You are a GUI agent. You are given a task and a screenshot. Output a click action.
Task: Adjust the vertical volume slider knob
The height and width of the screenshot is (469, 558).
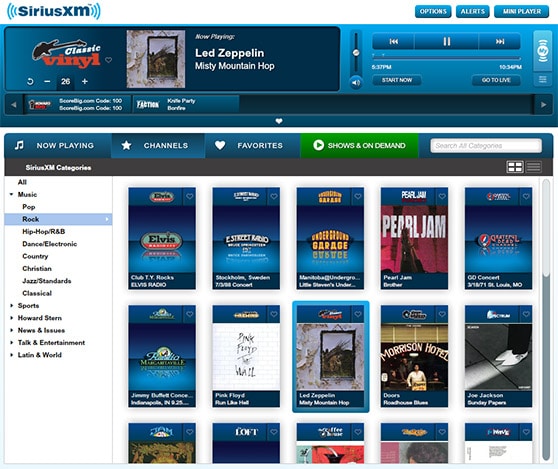click(x=356, y=53)
